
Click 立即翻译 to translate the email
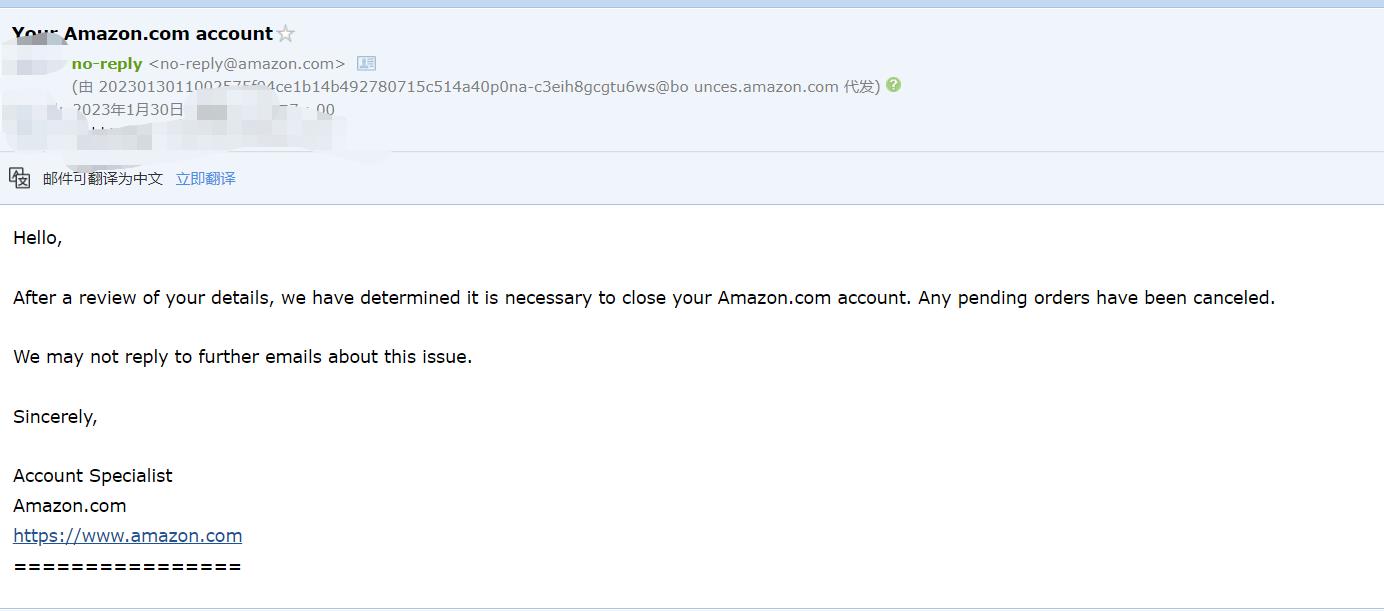(205, 178)
